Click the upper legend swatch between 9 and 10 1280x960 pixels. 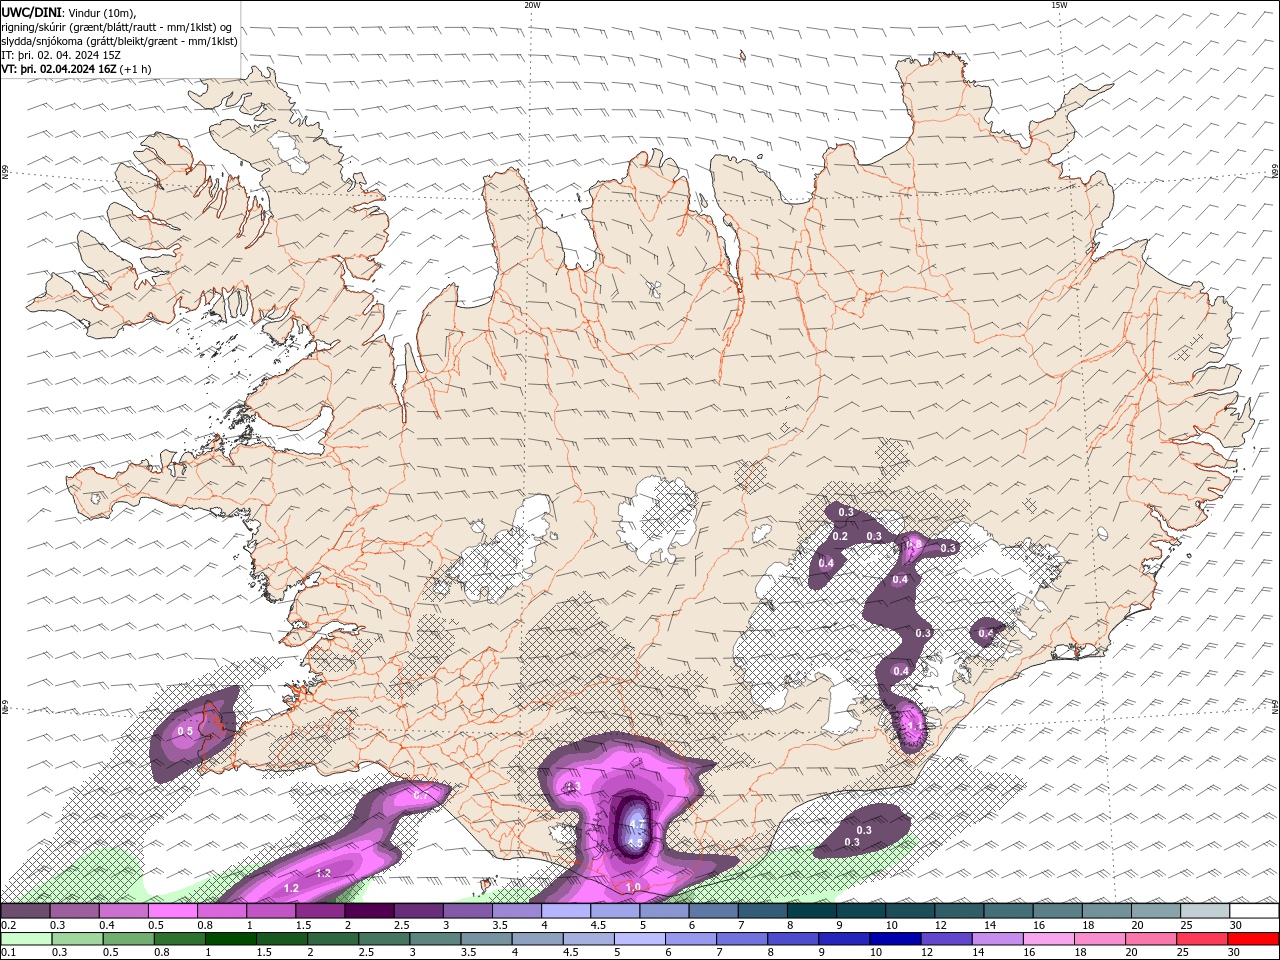(x=861, y=911)
